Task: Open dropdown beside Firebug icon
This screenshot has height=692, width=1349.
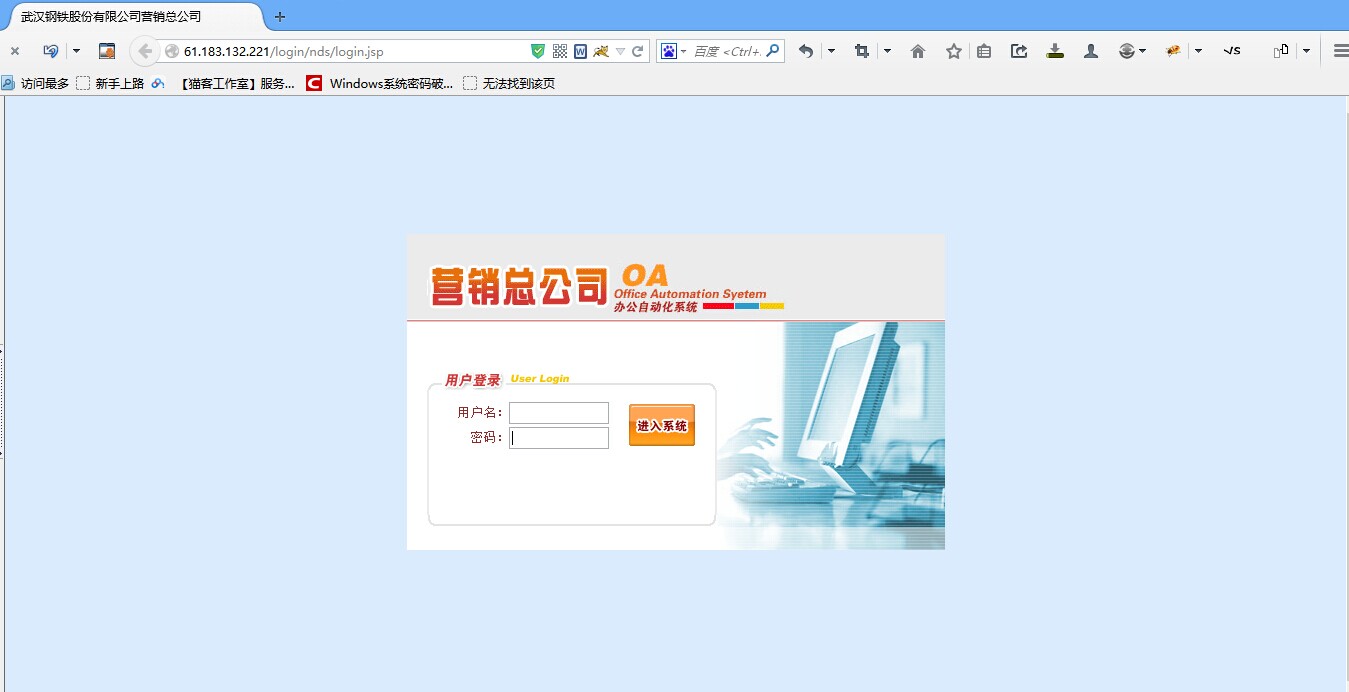Action: pos(1198,51)
